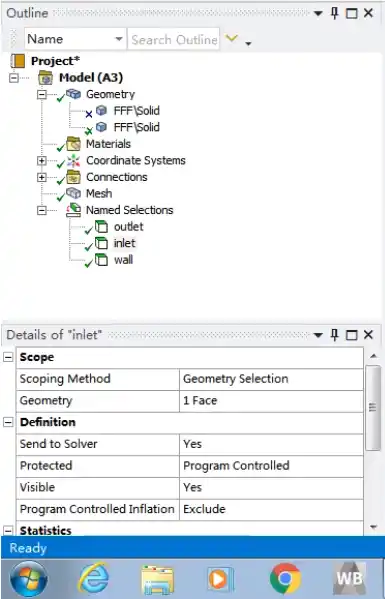The image size is (385, 599).
Task: Select the wall named selection icon
Action: [x=101, y=260]
